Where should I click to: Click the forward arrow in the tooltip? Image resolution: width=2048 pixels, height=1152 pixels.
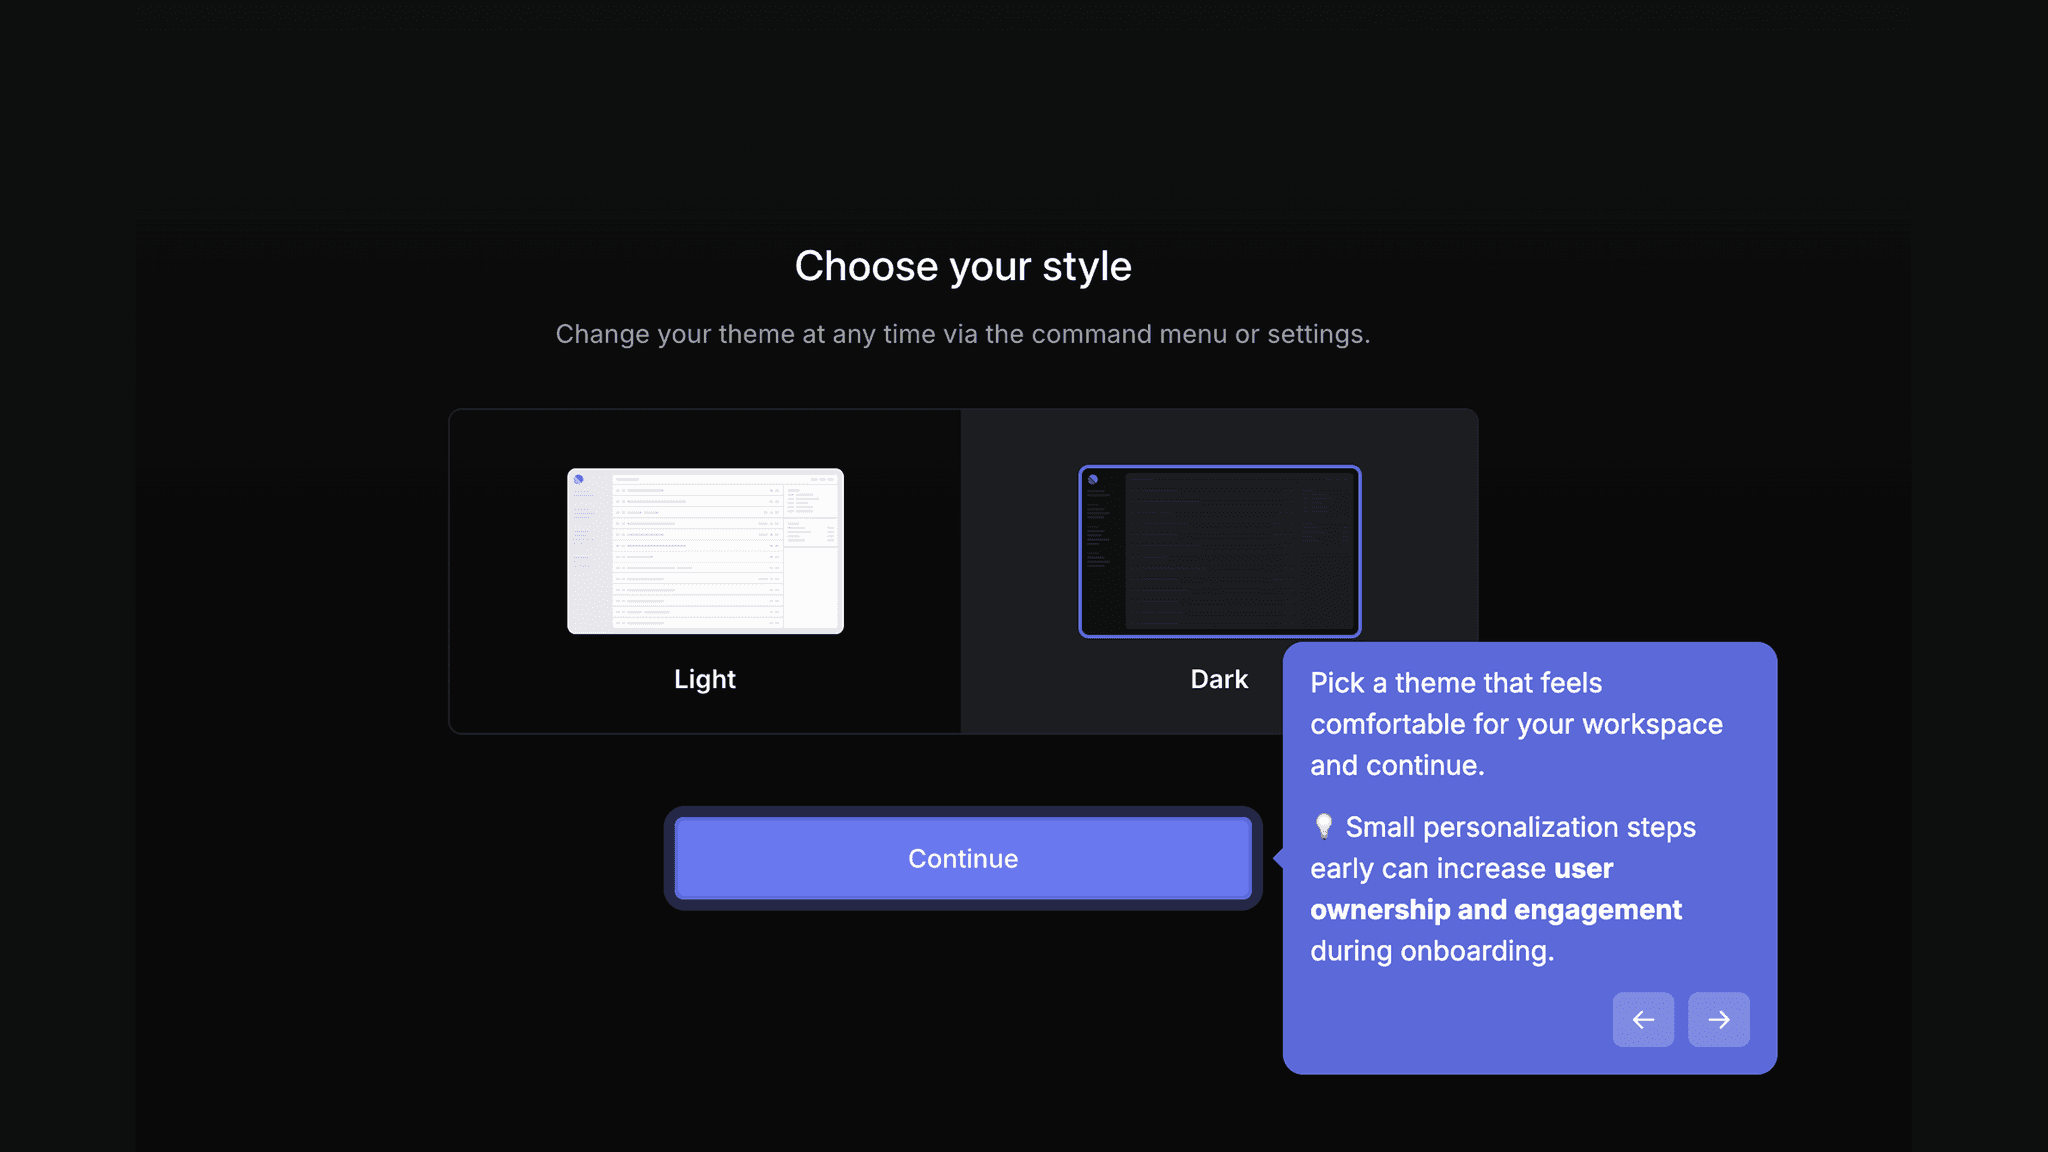1719,1019
